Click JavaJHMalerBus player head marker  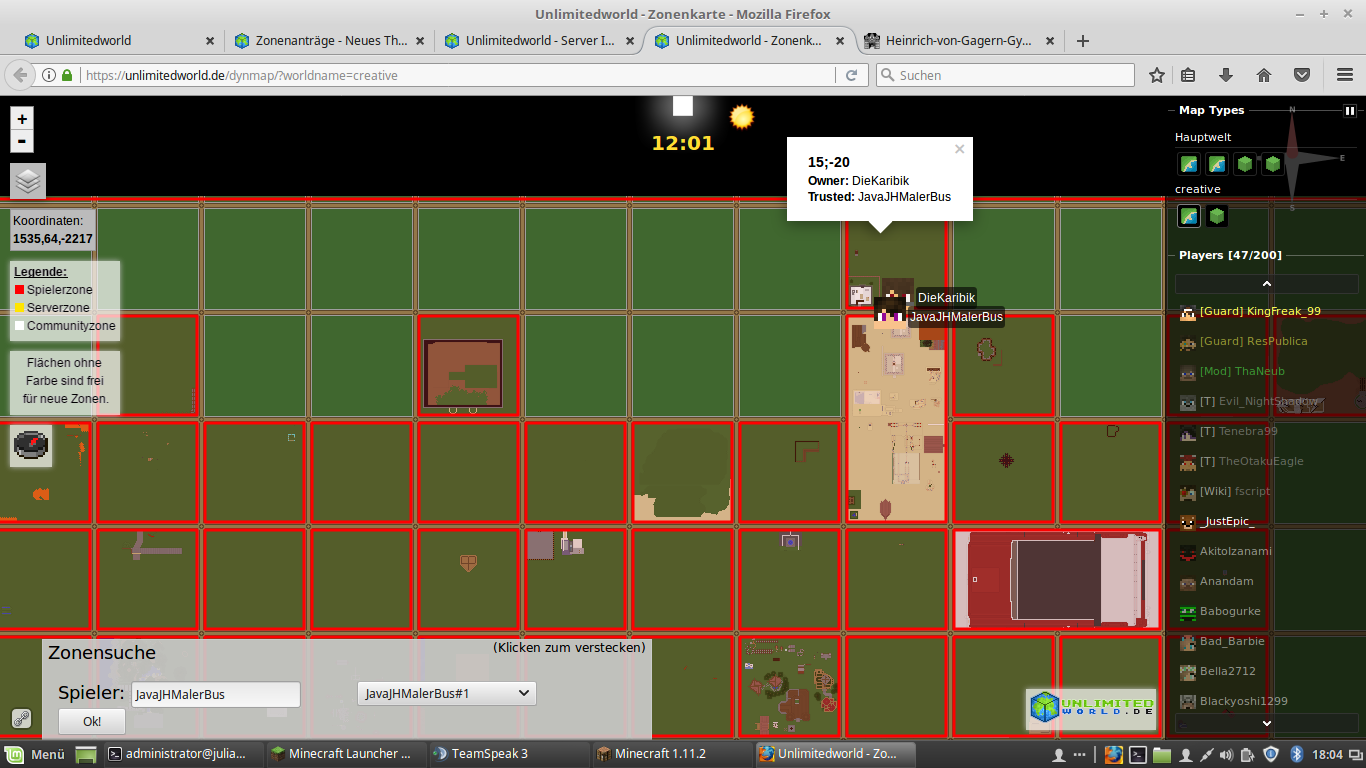pos(890,313)
